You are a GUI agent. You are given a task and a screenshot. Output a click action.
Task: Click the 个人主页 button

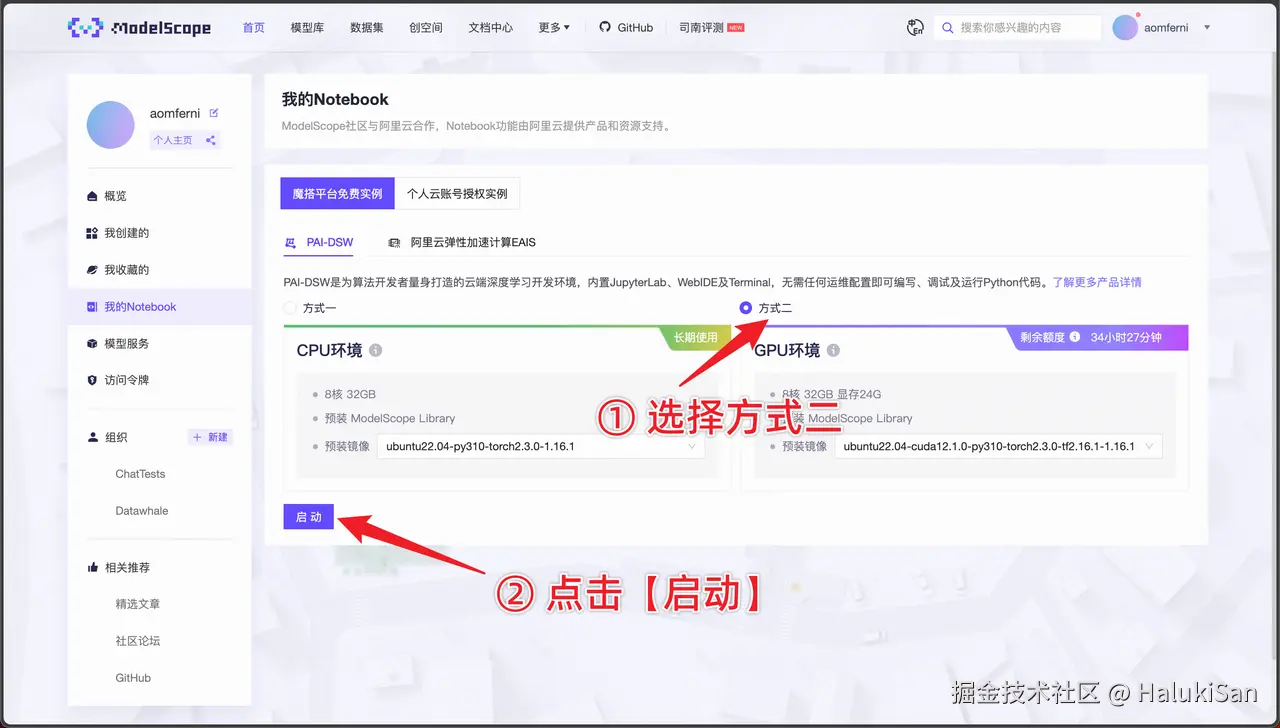tap(173, 140)
